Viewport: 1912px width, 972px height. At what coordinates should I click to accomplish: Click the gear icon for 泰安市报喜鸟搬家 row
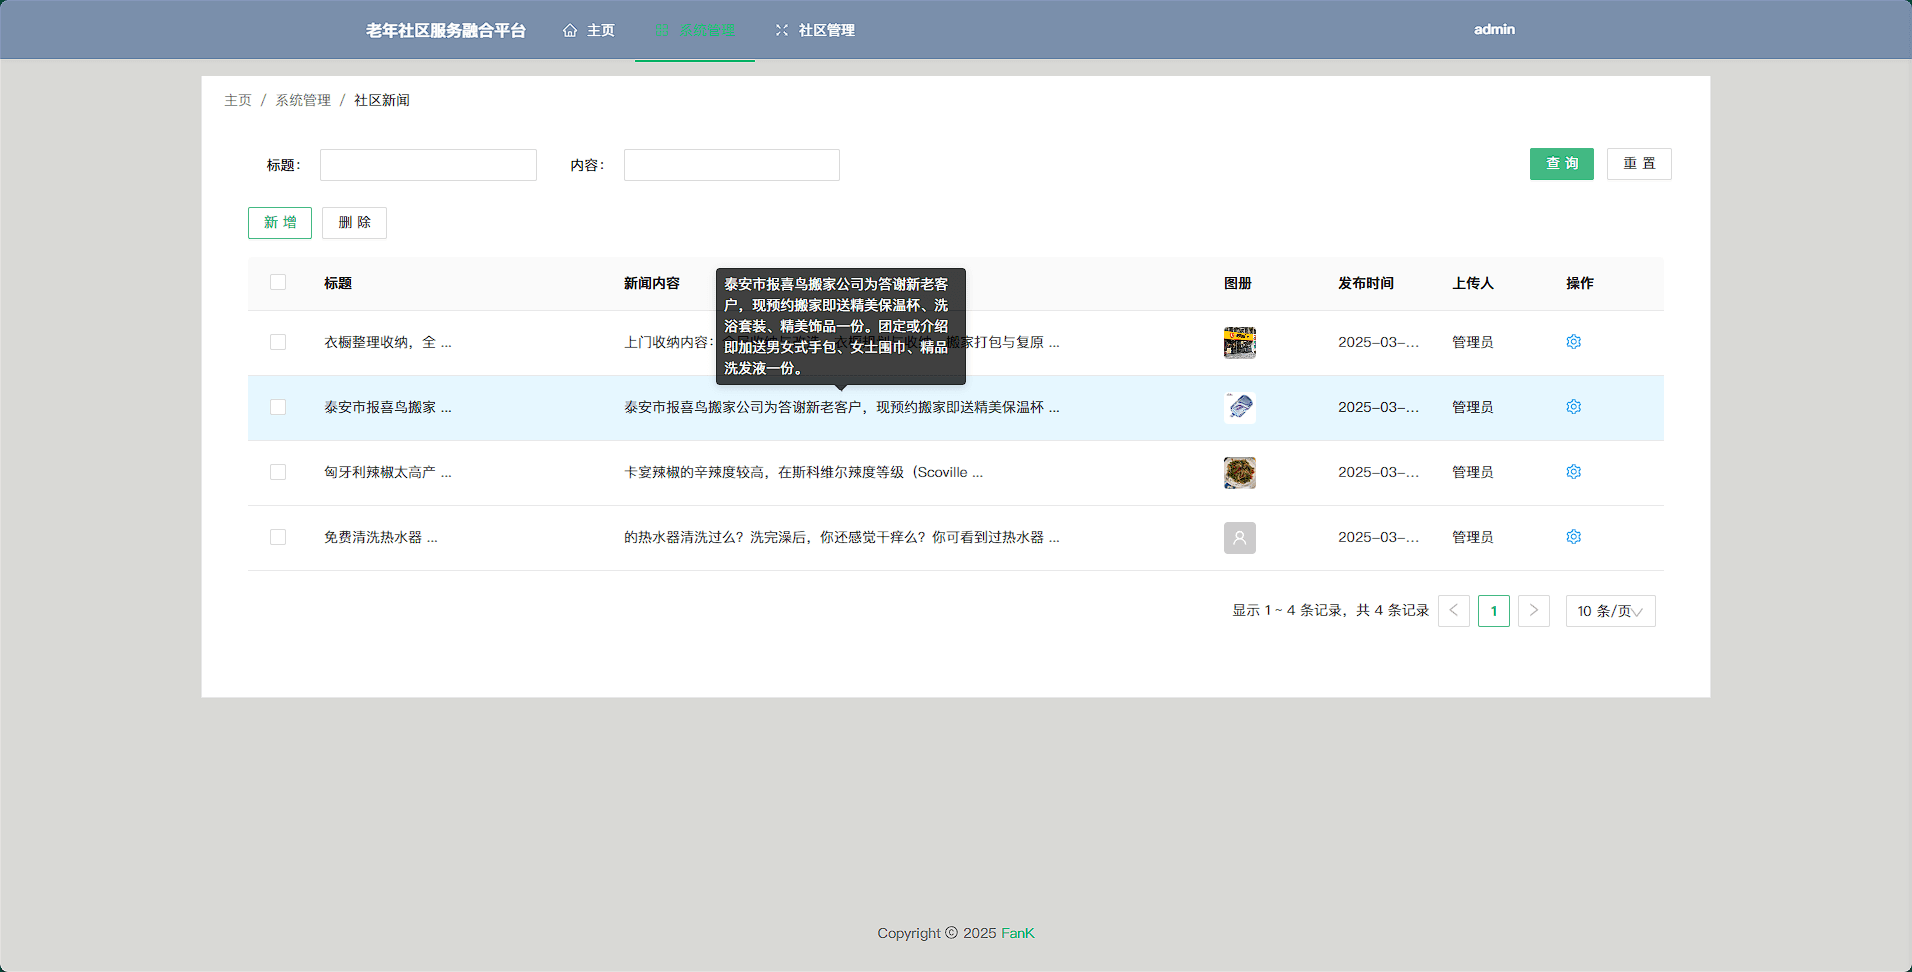click(1573, 407)
